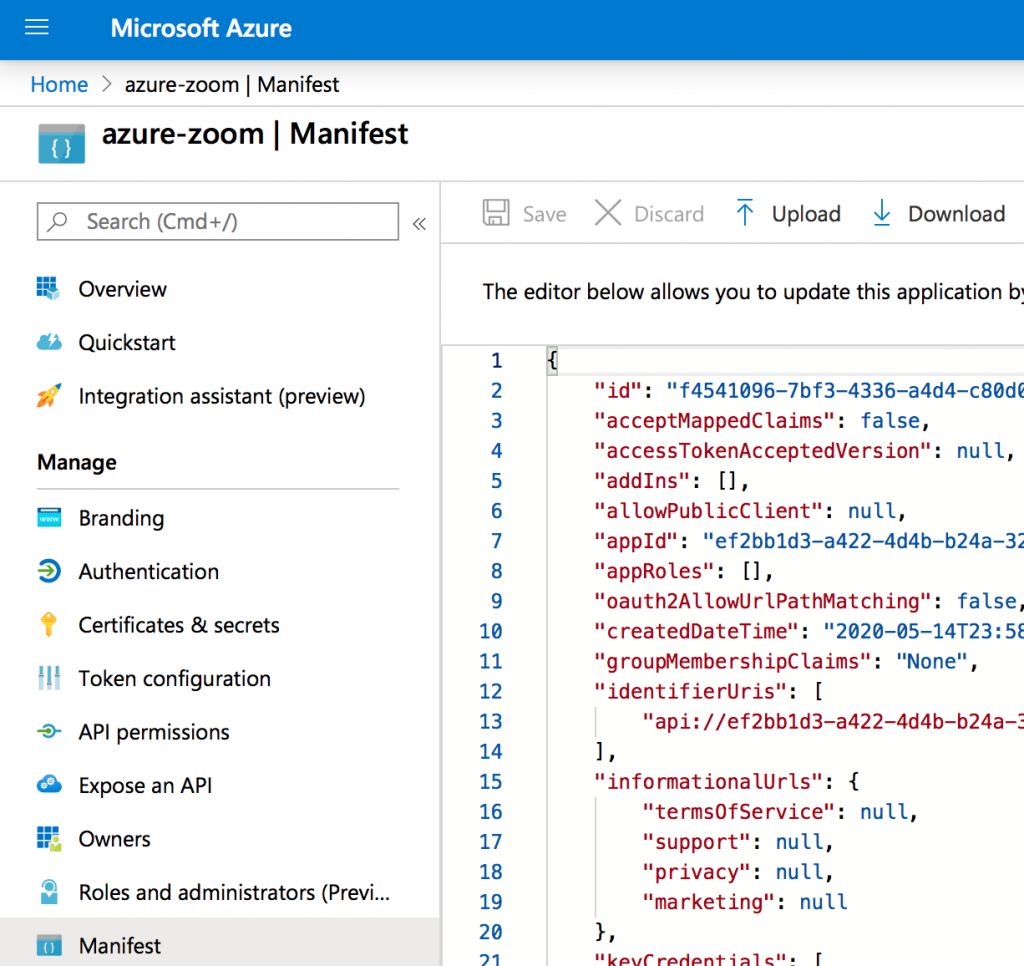This screenshot has height=966, width=1024.
Task: Click the azure-zoom | Manifest page heading
Action: pos(255,134)
